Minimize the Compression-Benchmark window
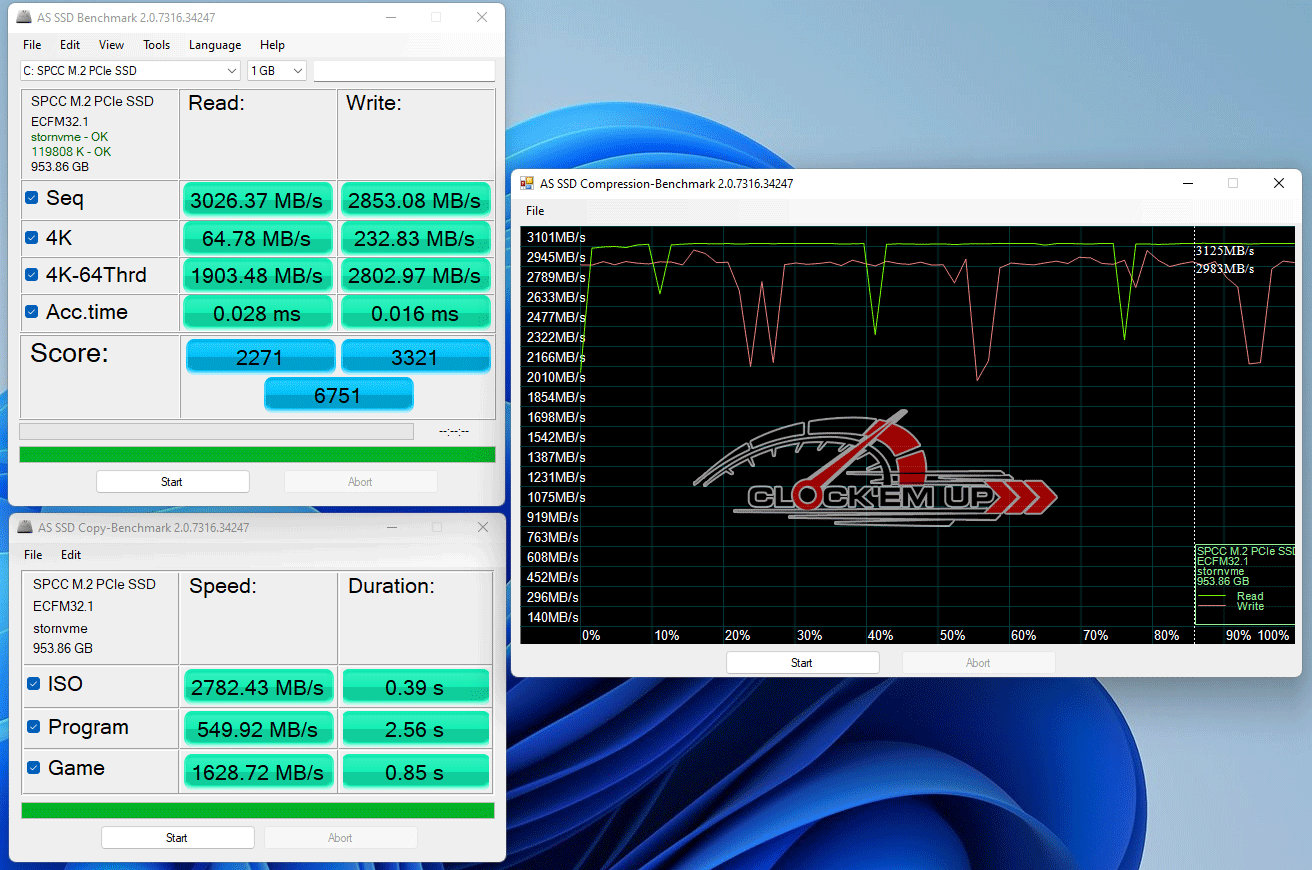The width and height of the screenshot is (1312, 870). pos(1187,184)
